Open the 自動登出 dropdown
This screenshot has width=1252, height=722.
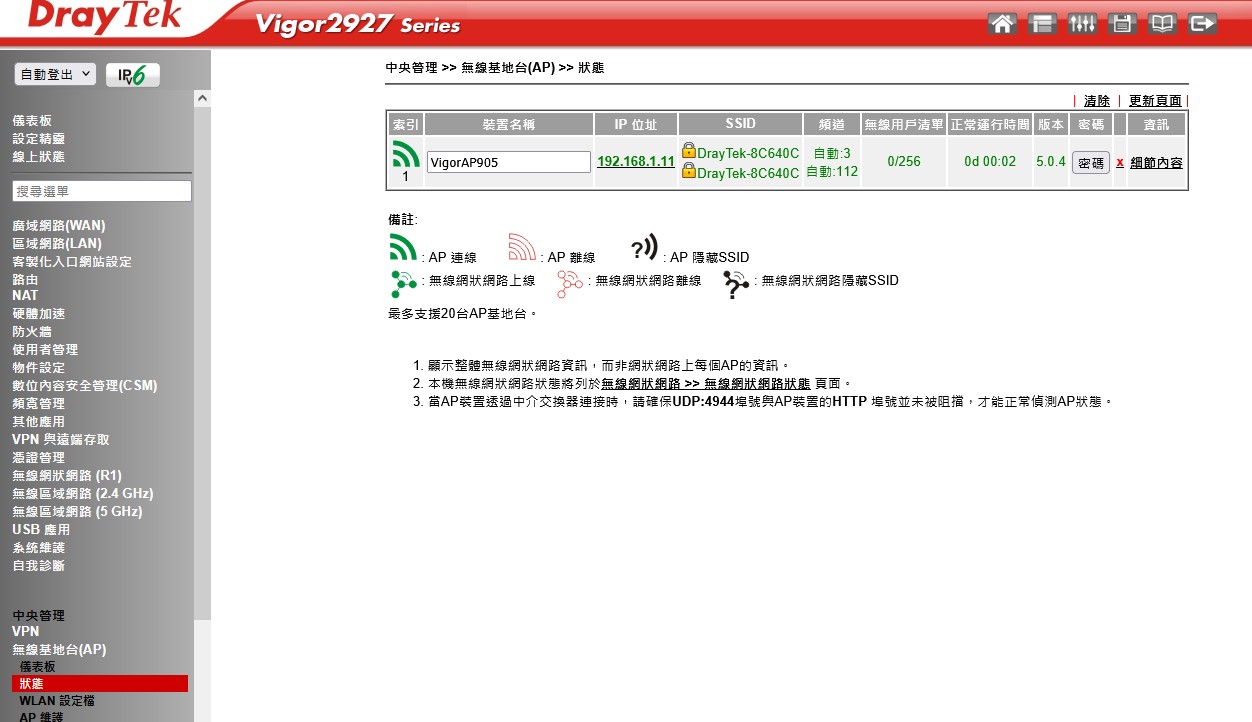tap(55, 75)
